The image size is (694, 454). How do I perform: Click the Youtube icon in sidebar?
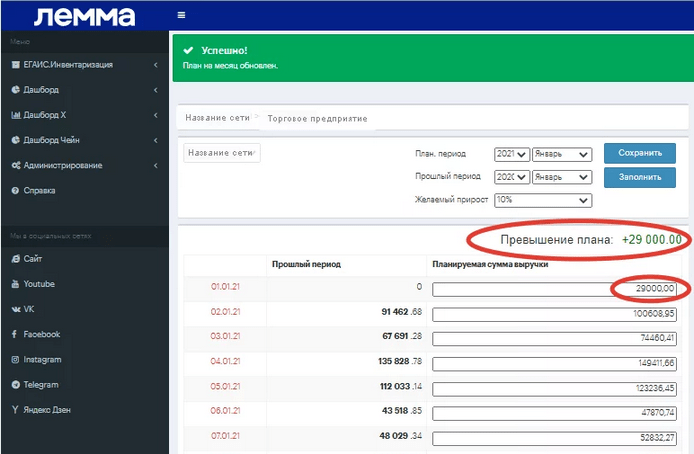[15, 284]
